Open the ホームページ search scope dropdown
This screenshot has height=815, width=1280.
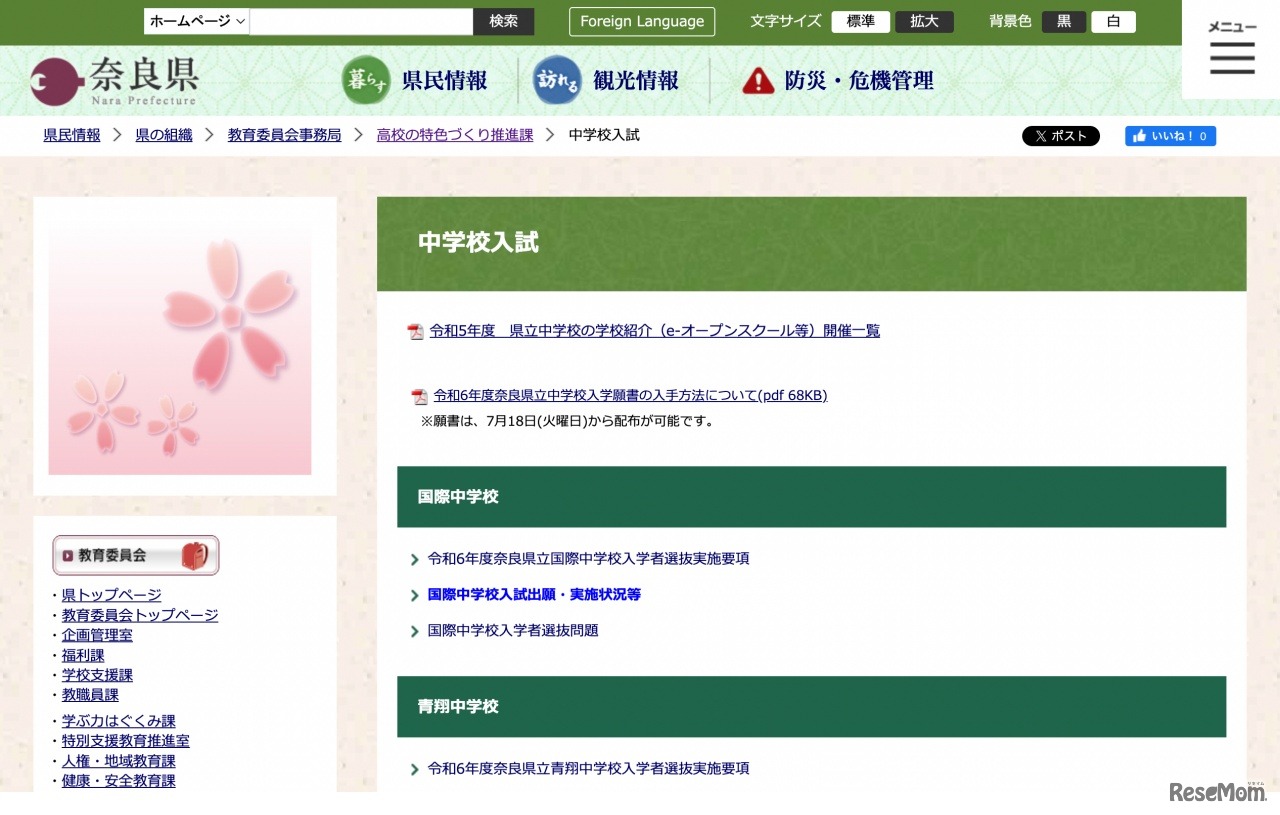pos(196,20)
